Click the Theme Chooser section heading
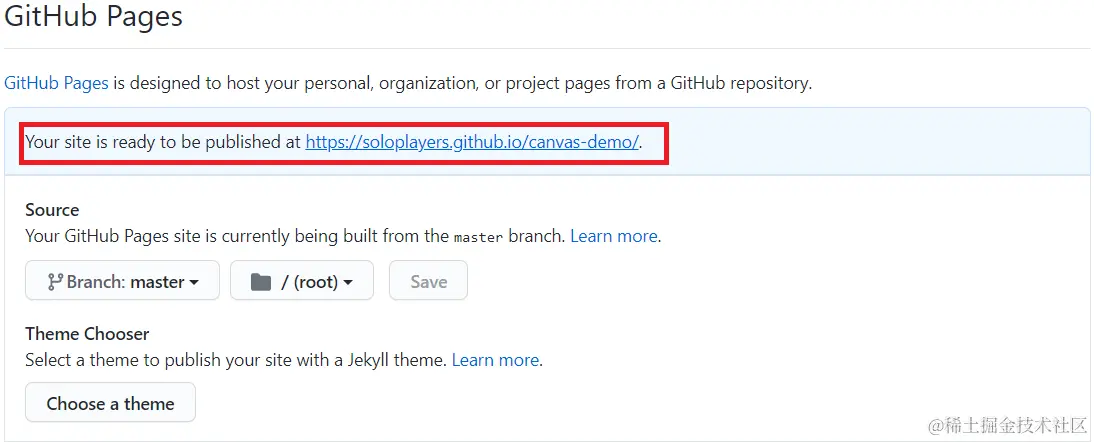The width and height of the screenshot is (1094, 442). (87, 333)
